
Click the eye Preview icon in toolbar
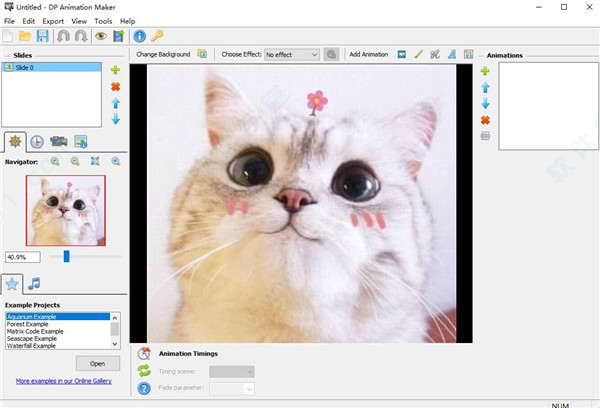click(x=101, y=36)
